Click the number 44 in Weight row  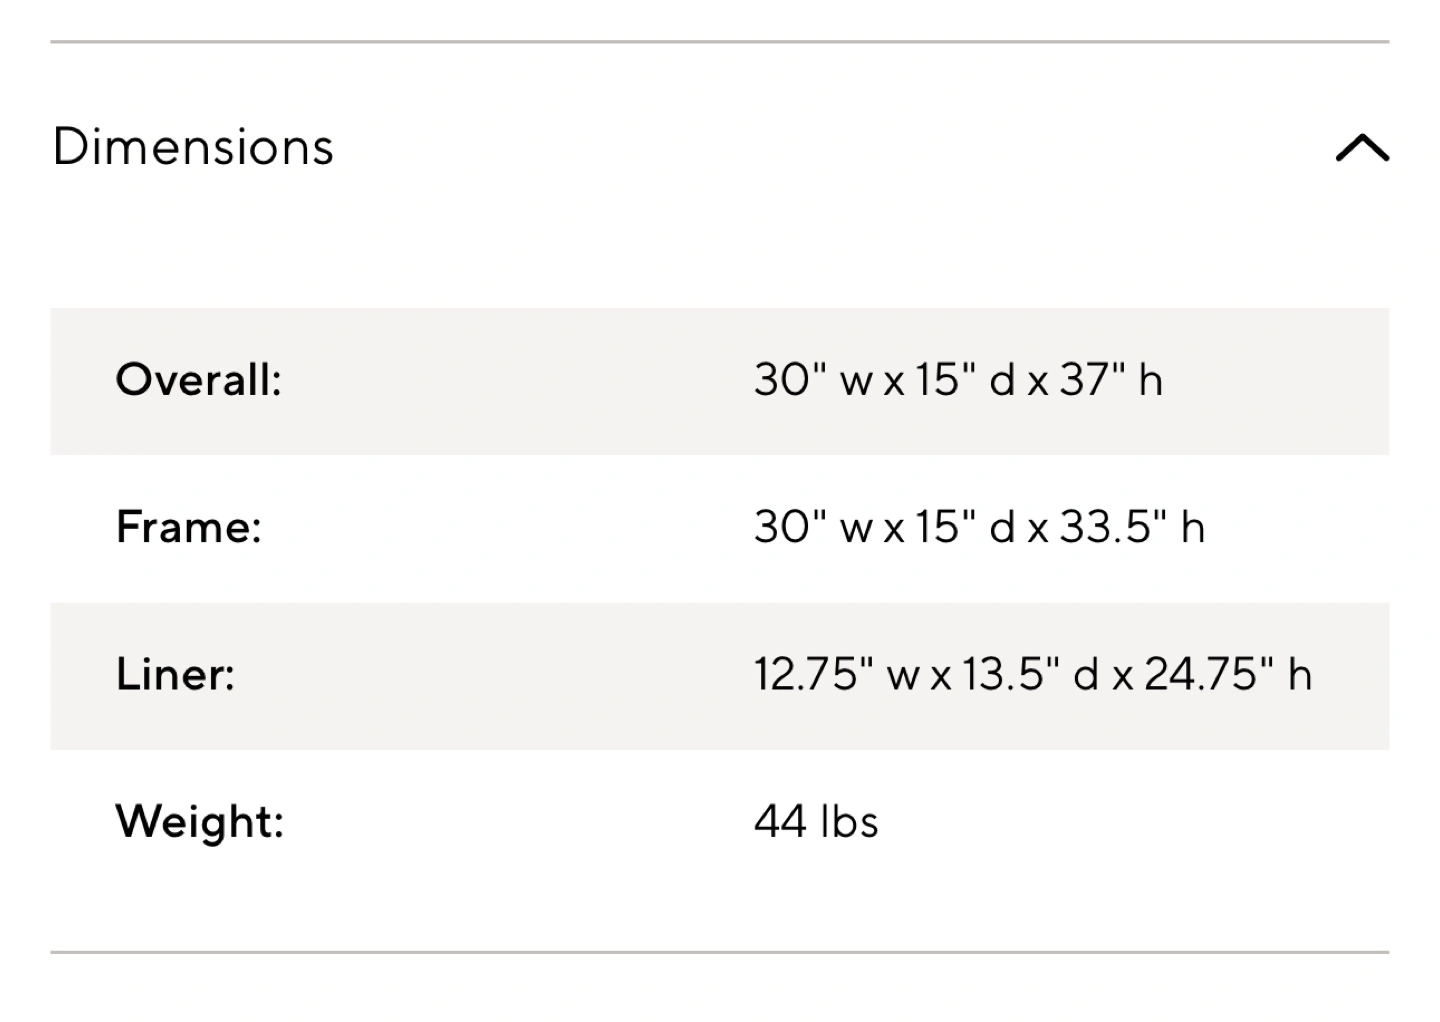point(780,821)
